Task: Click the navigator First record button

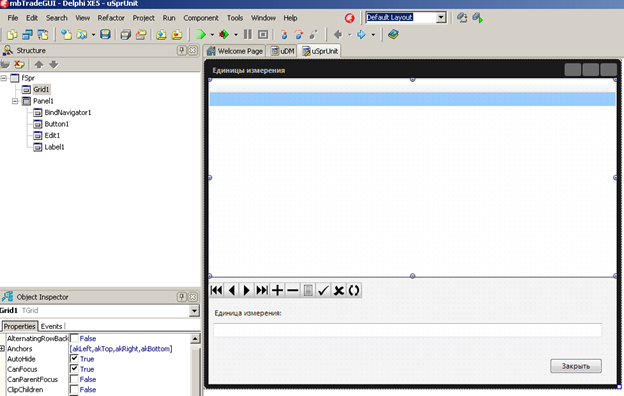Action: (216, 290)
